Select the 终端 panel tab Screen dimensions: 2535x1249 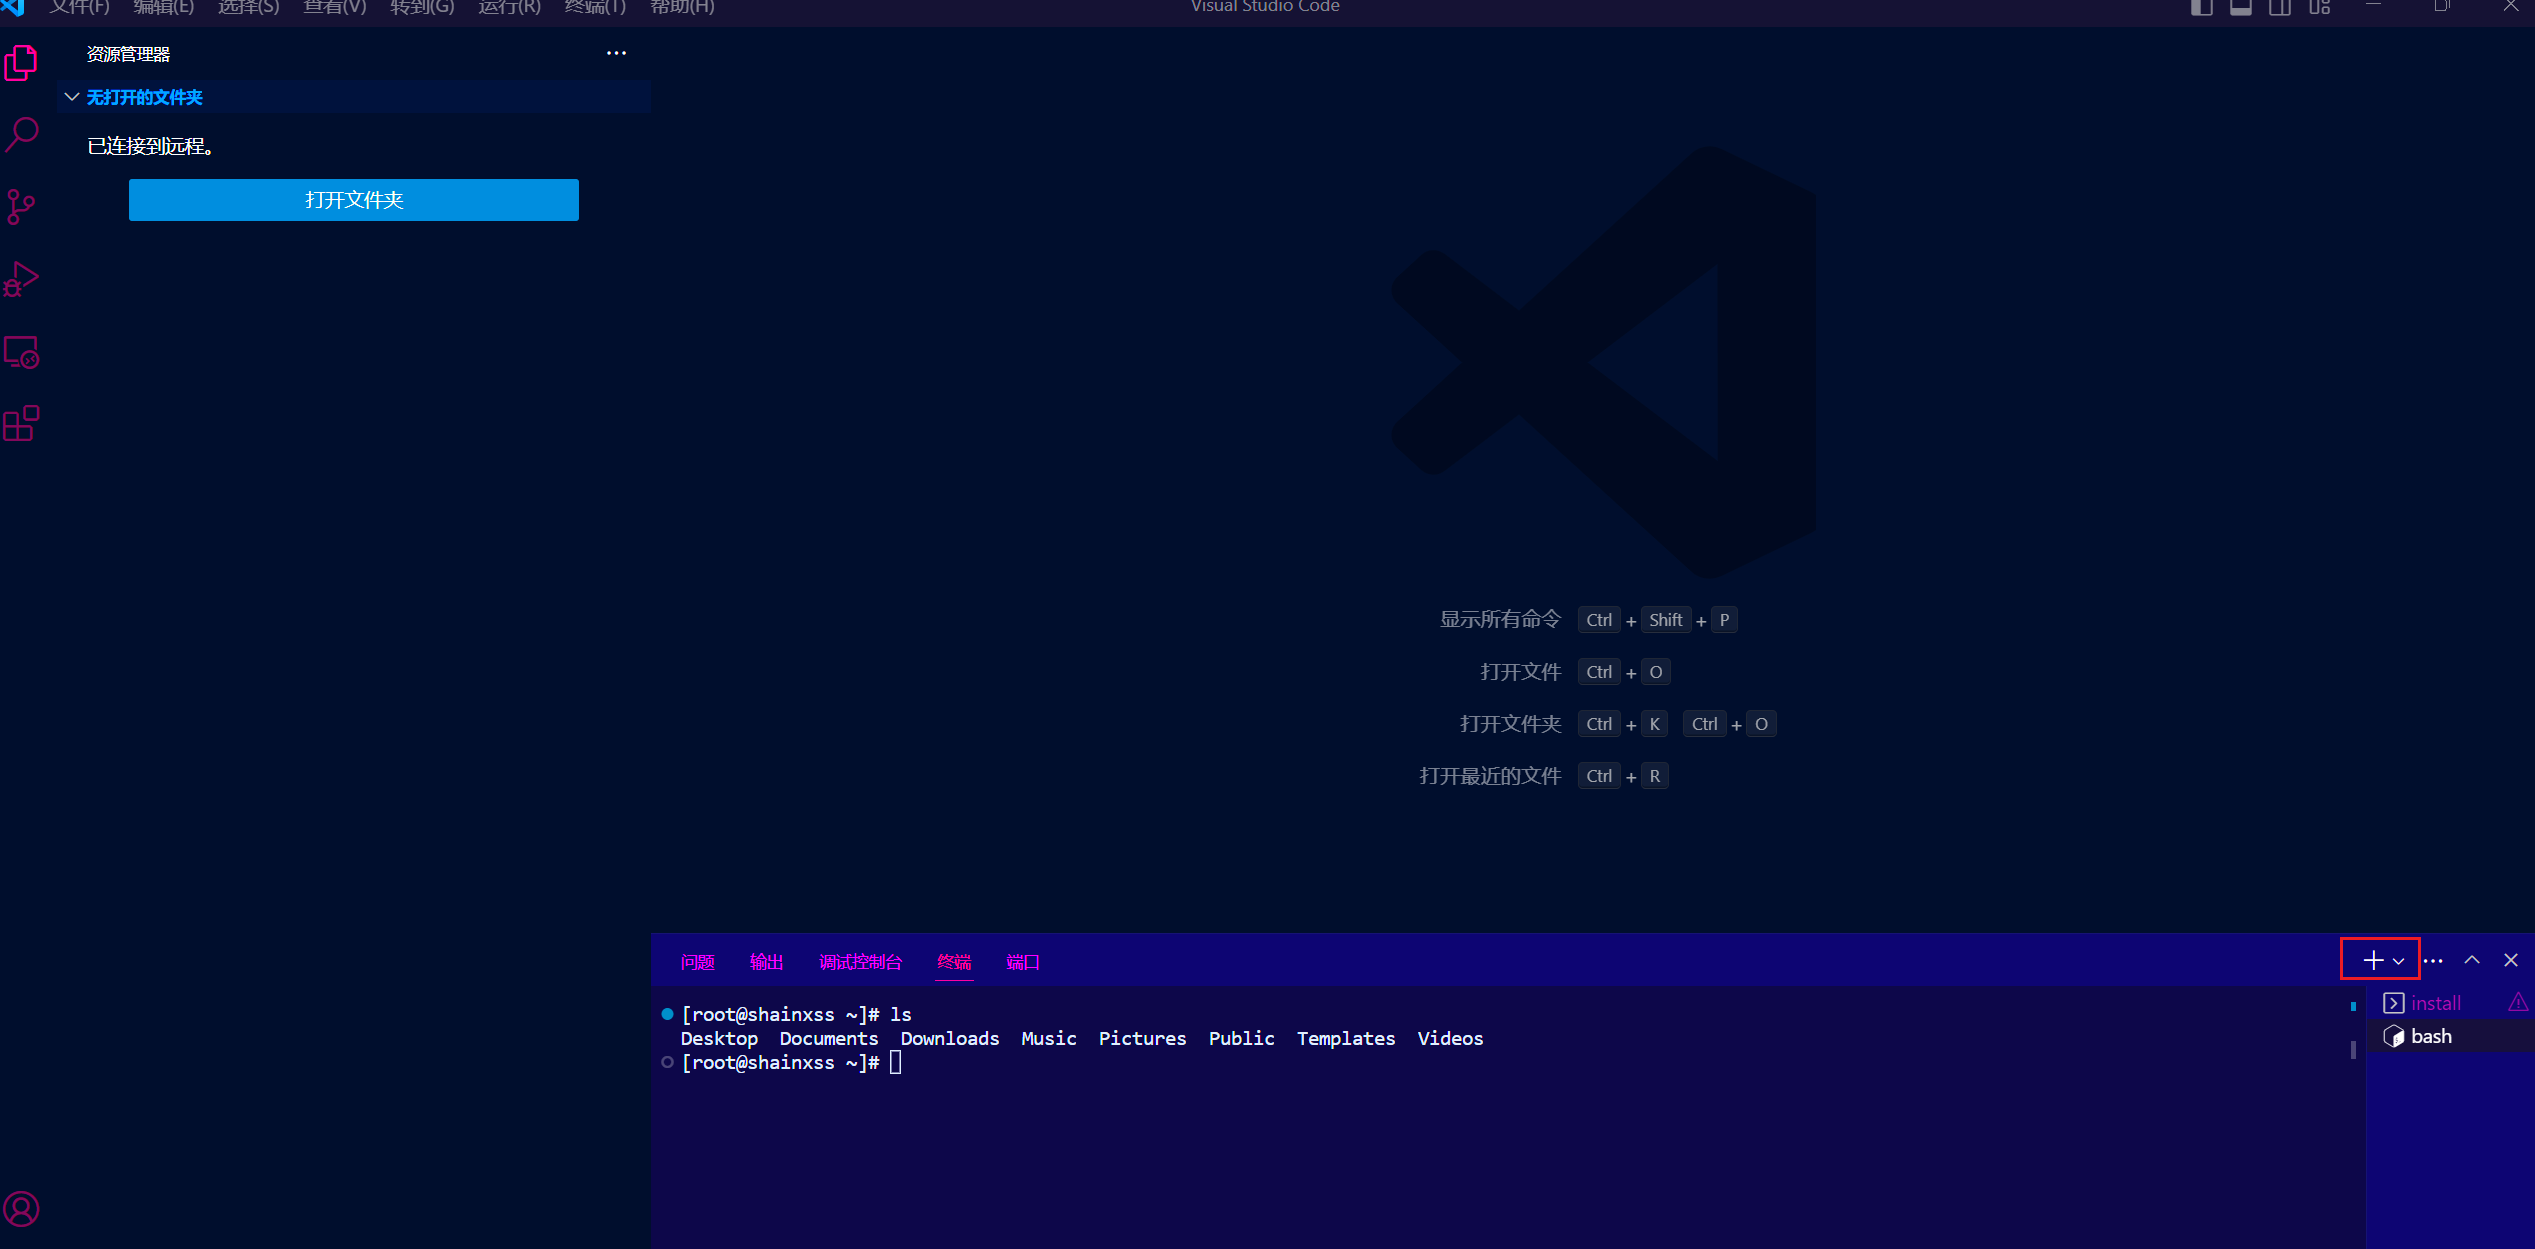[954, 962]
